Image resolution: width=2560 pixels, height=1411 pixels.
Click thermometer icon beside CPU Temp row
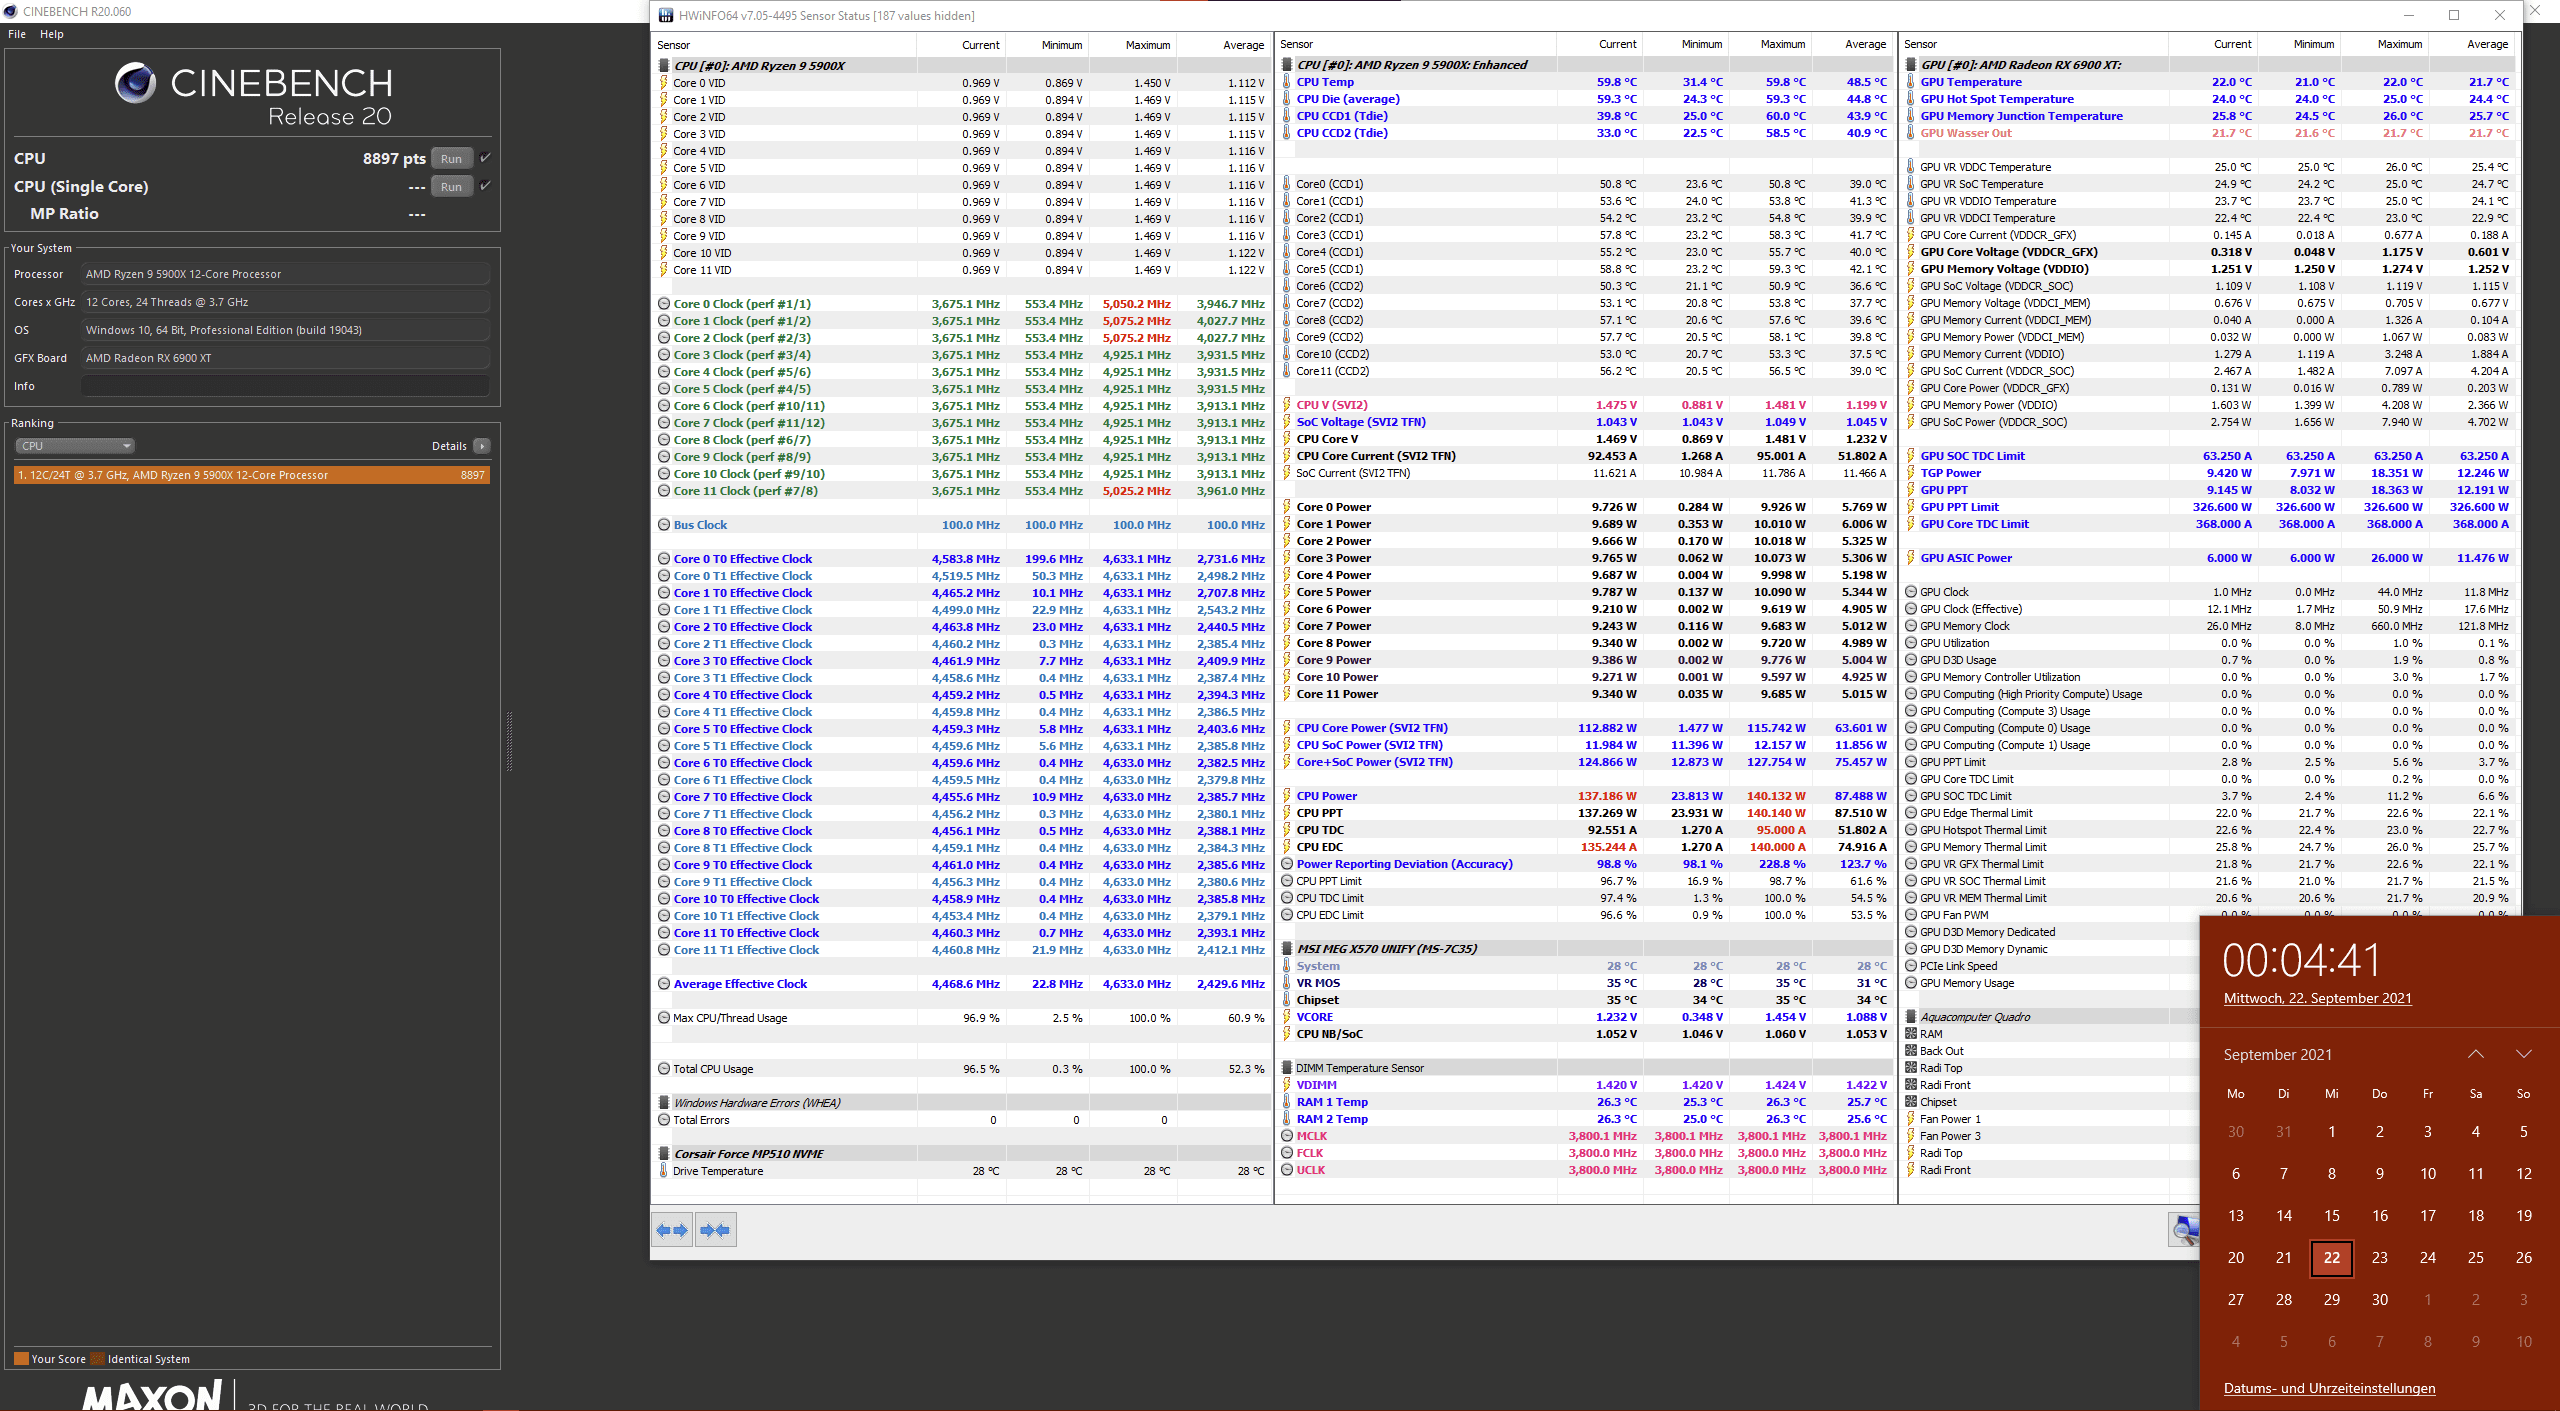tap(1287, 82)
